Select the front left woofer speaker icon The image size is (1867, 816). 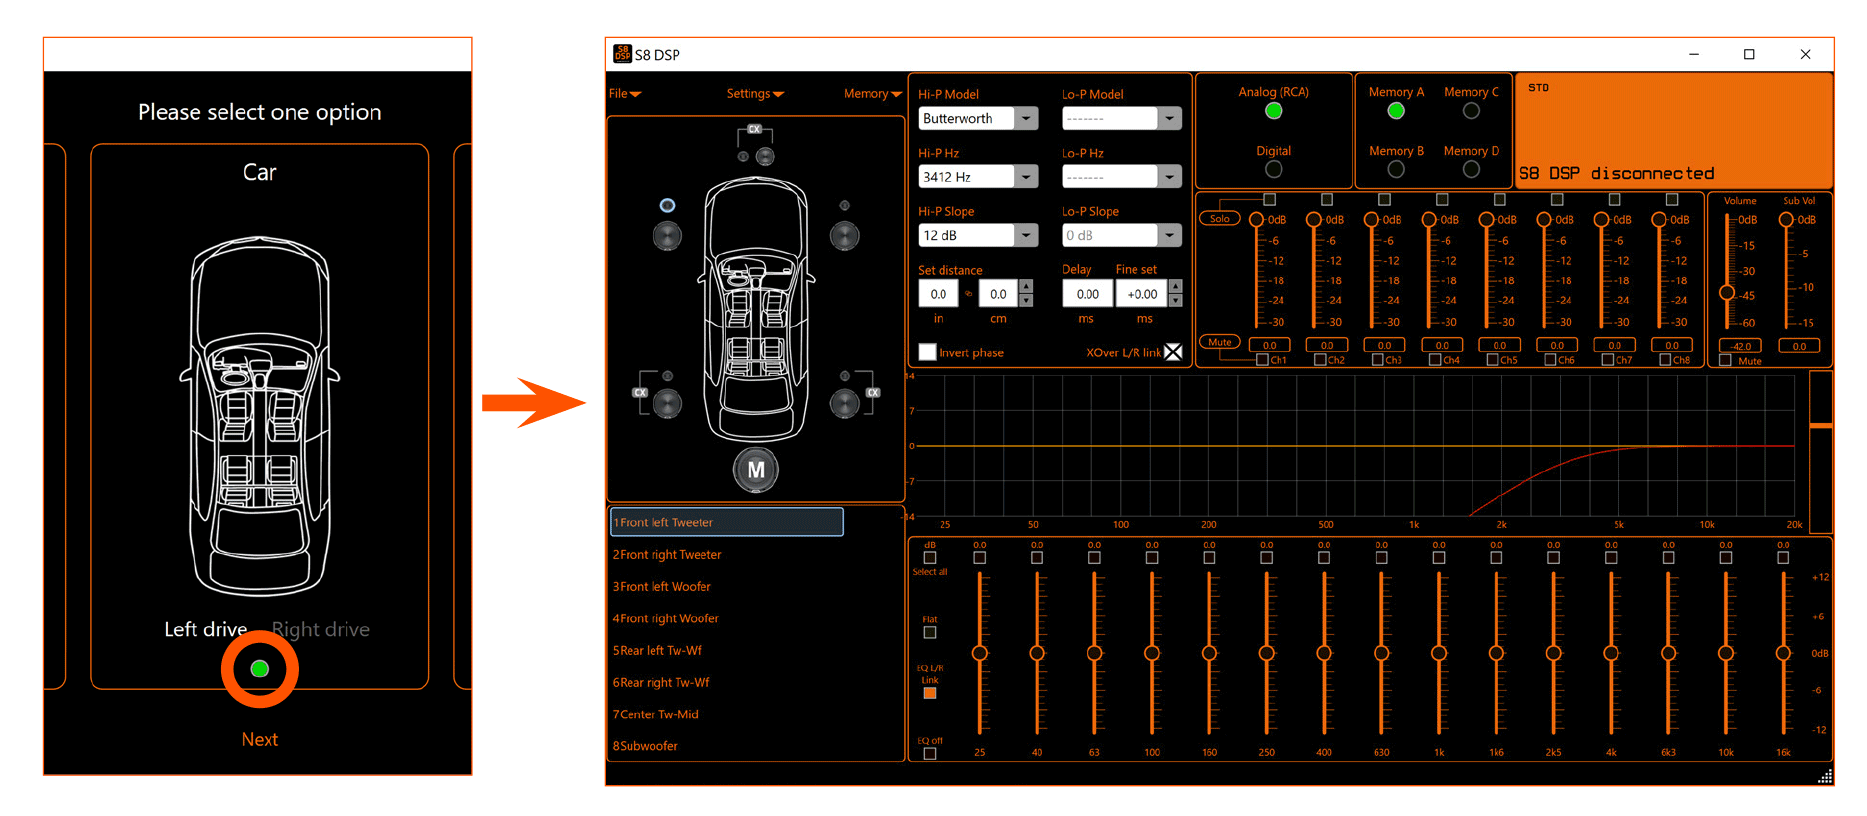coord(667,236)
